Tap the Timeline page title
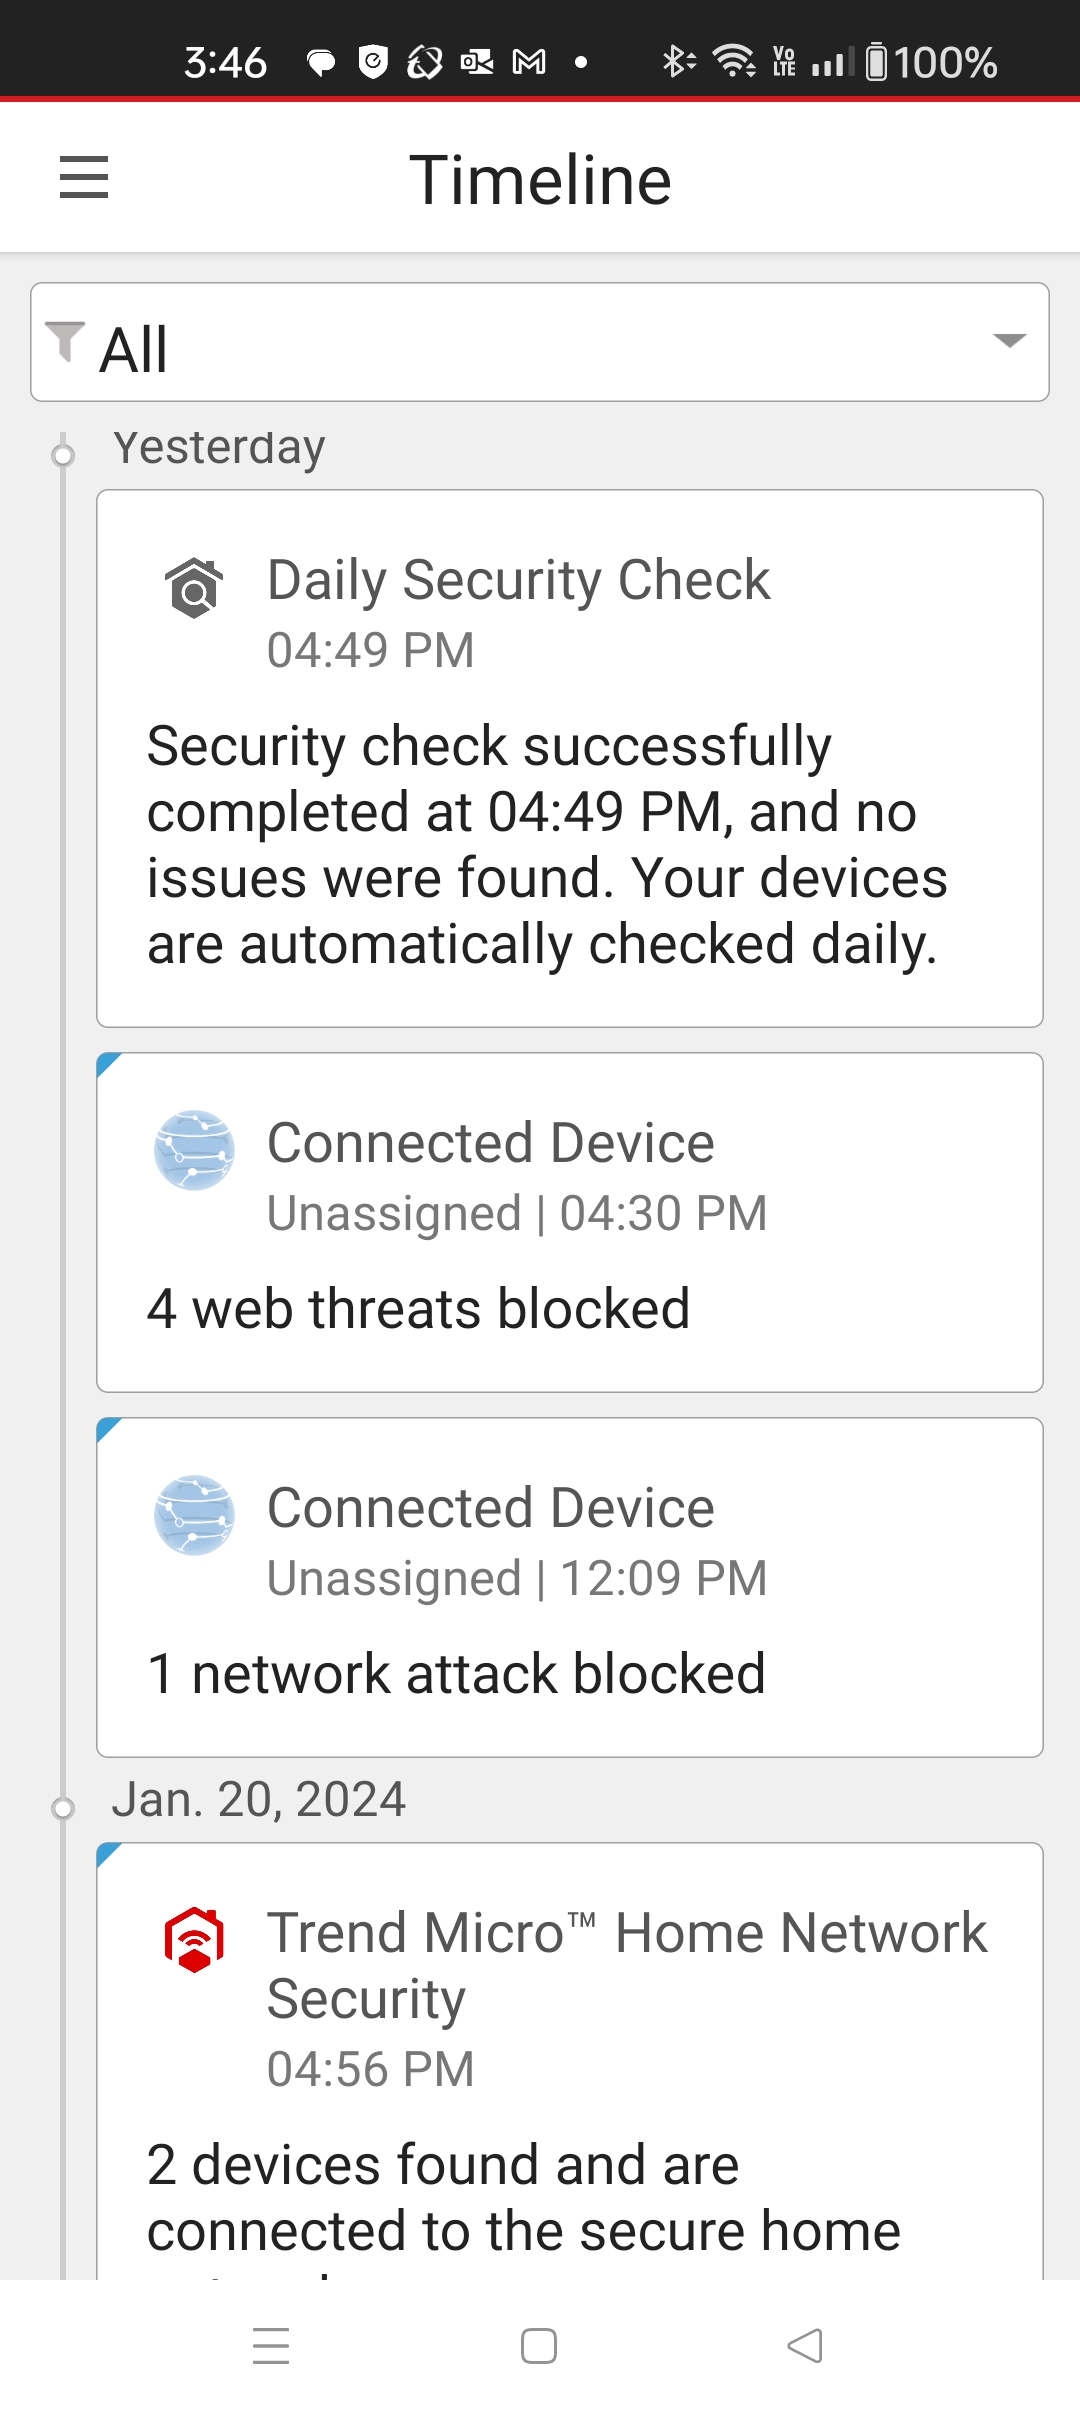This screenshot has width=1080, height=2412. point(540,180)
